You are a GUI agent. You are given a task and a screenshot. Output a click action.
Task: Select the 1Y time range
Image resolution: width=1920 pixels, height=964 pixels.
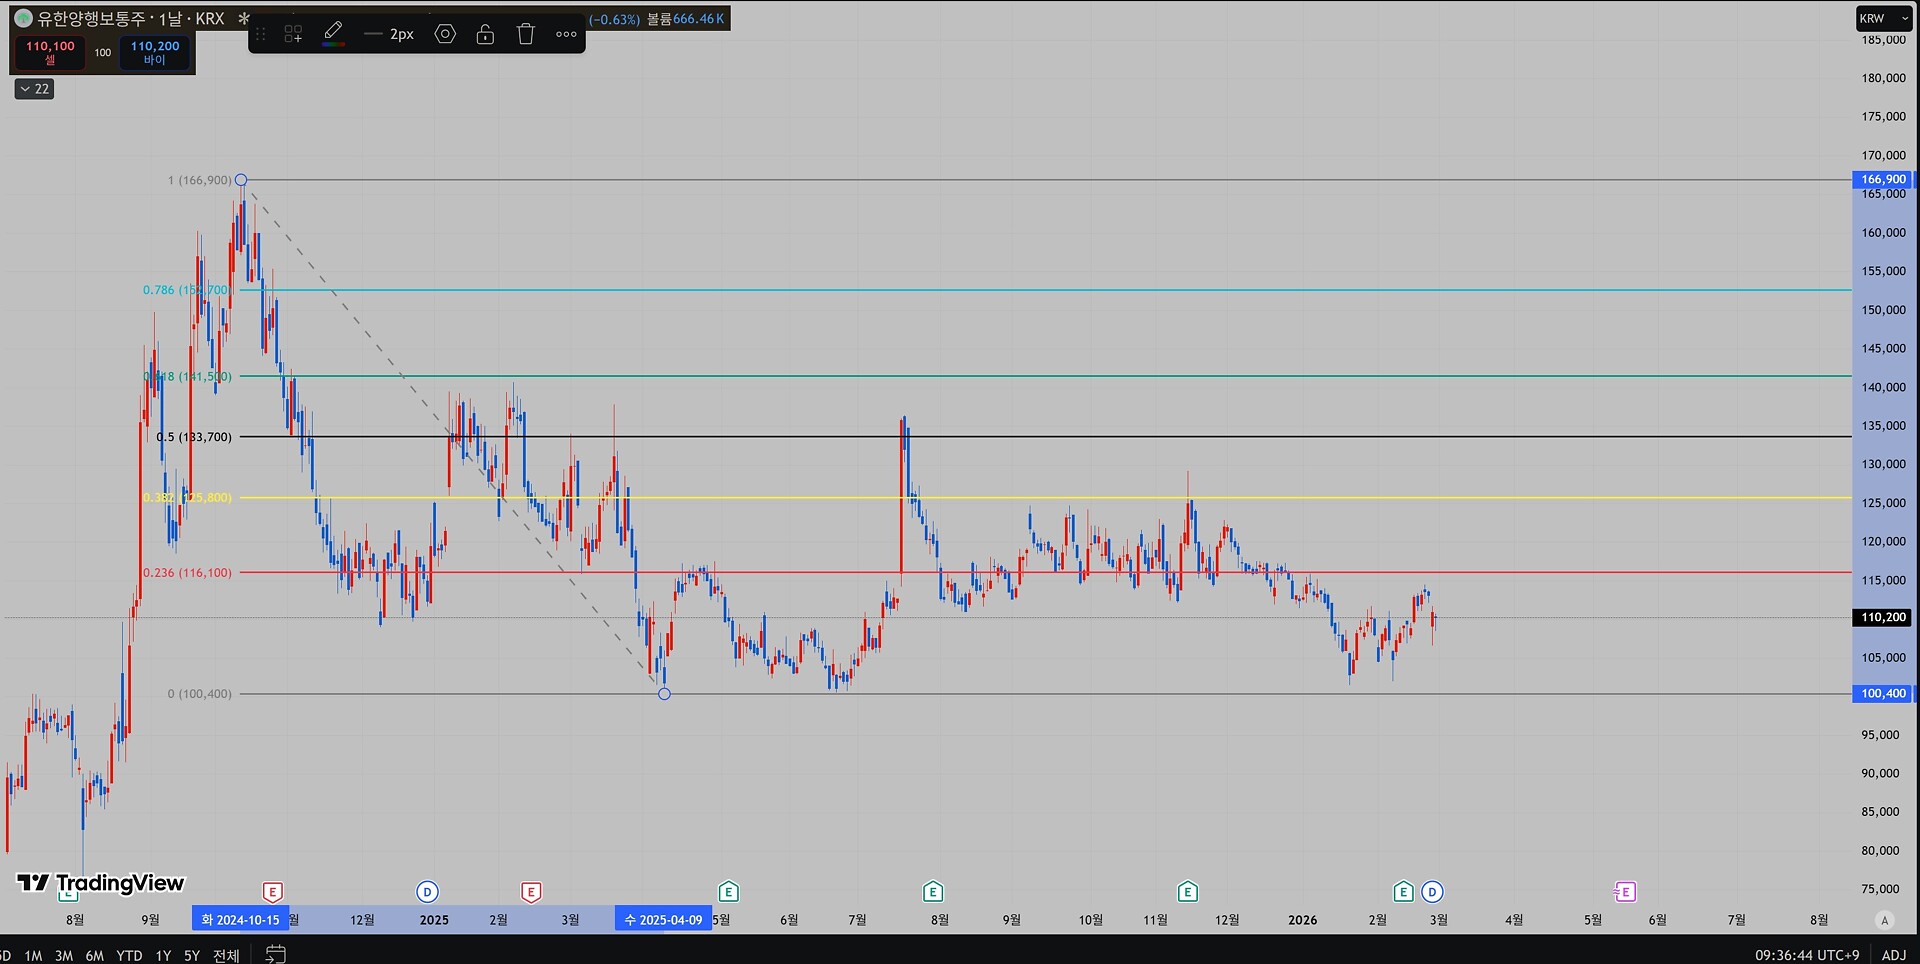click(163, 955)
